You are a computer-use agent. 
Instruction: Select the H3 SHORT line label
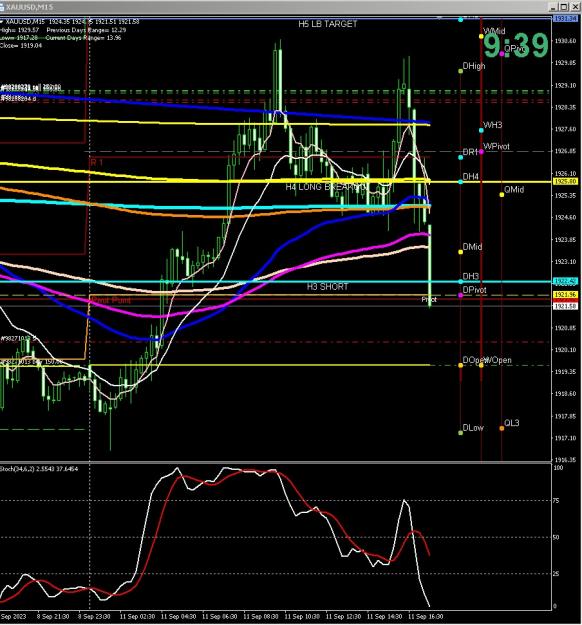[x=327, y=287]
